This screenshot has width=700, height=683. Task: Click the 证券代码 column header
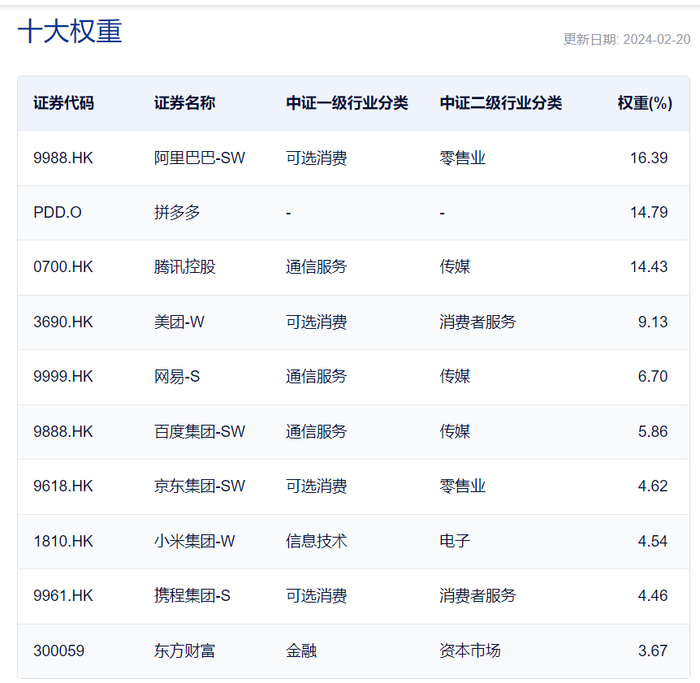(x=64, y=103)
